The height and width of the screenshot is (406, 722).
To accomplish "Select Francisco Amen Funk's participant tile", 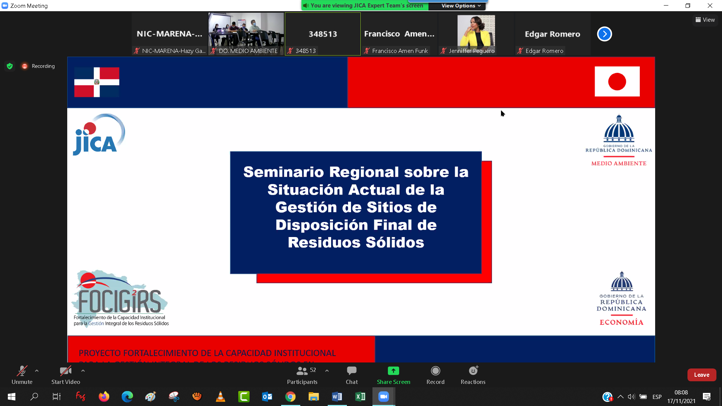I will [399, 34].
